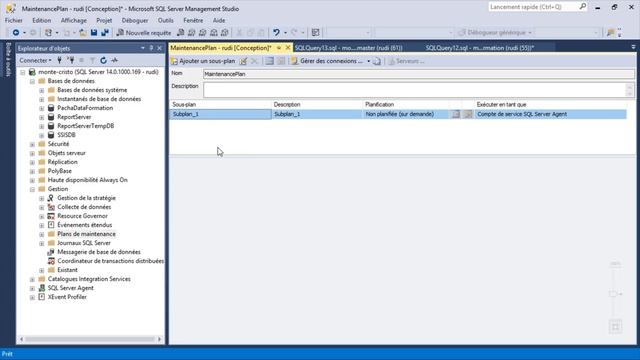Viewport: 640px width, 360px height.
Task: Click the Save All icon in the toolbar
Action: pos(105,32)
